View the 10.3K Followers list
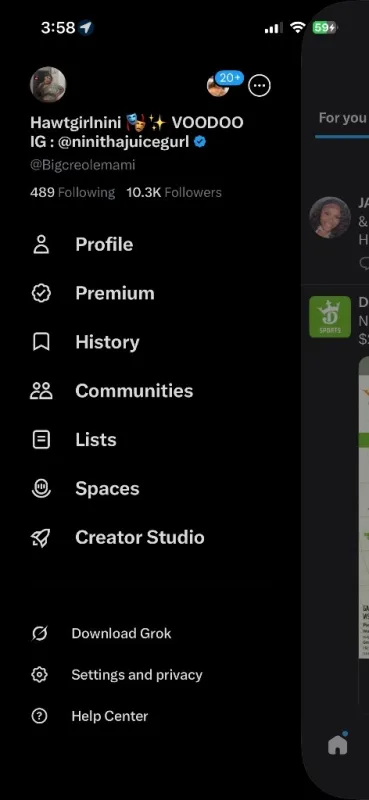 pyautogui.click(x=174, y=192)
